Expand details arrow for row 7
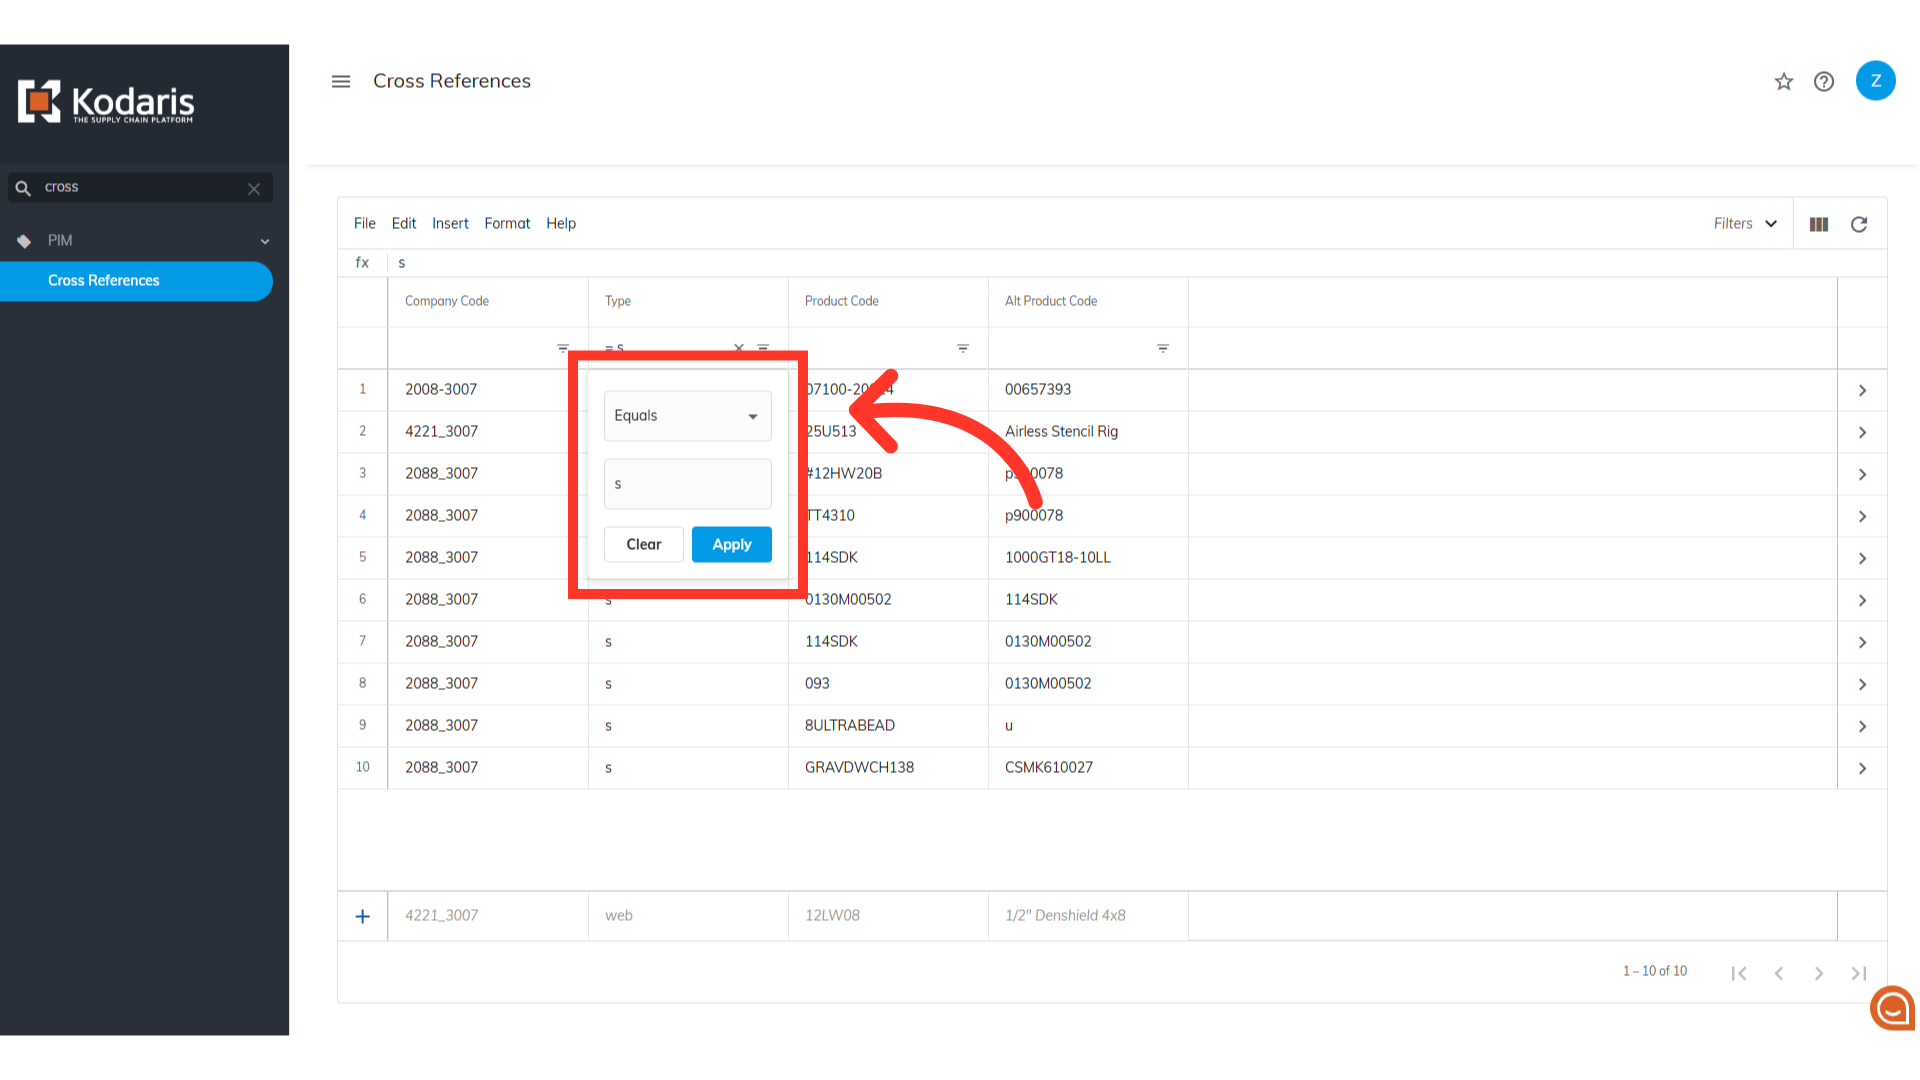The width and height of the screenshot is (1920, 1080). (1862, 642)
